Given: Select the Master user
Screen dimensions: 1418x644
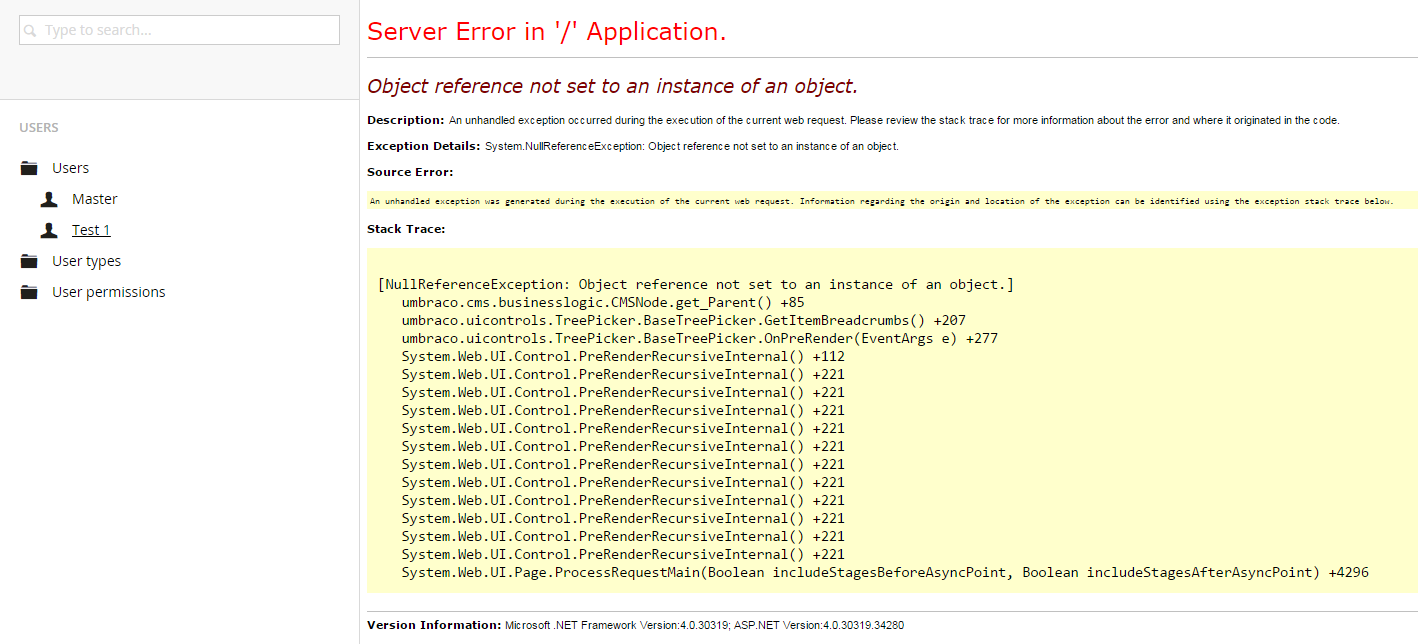Looking at the screenshot, I should coord(95,199).
